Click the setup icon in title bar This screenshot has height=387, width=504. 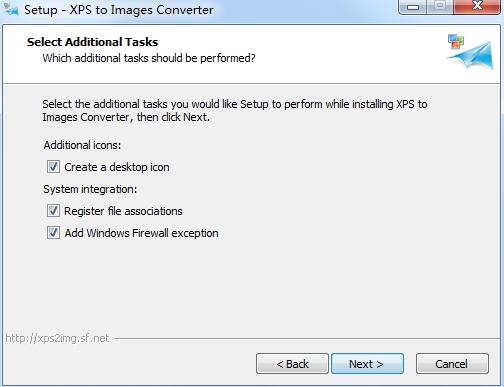[x=11, y=10]
